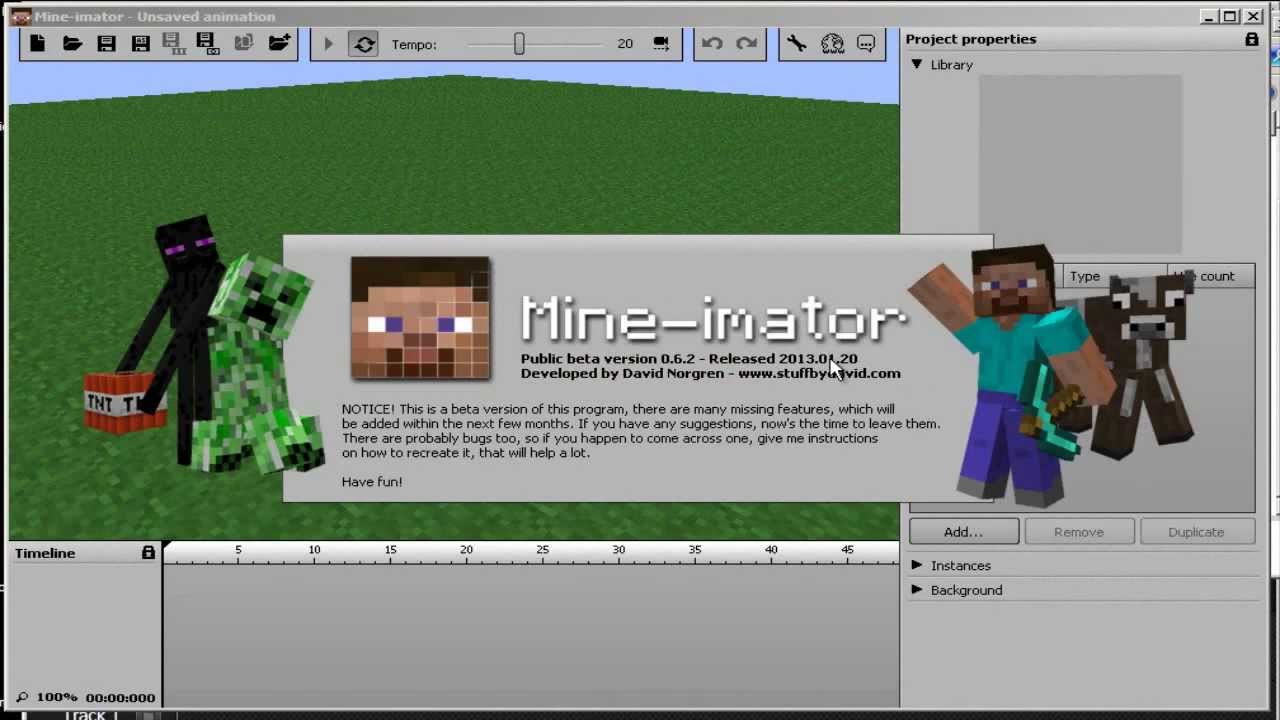The width and height of the screenshot is (1280, 720).
Task: Toggle the Timeline lock icon
Action: pyautogui.click(x=148, y=552)
